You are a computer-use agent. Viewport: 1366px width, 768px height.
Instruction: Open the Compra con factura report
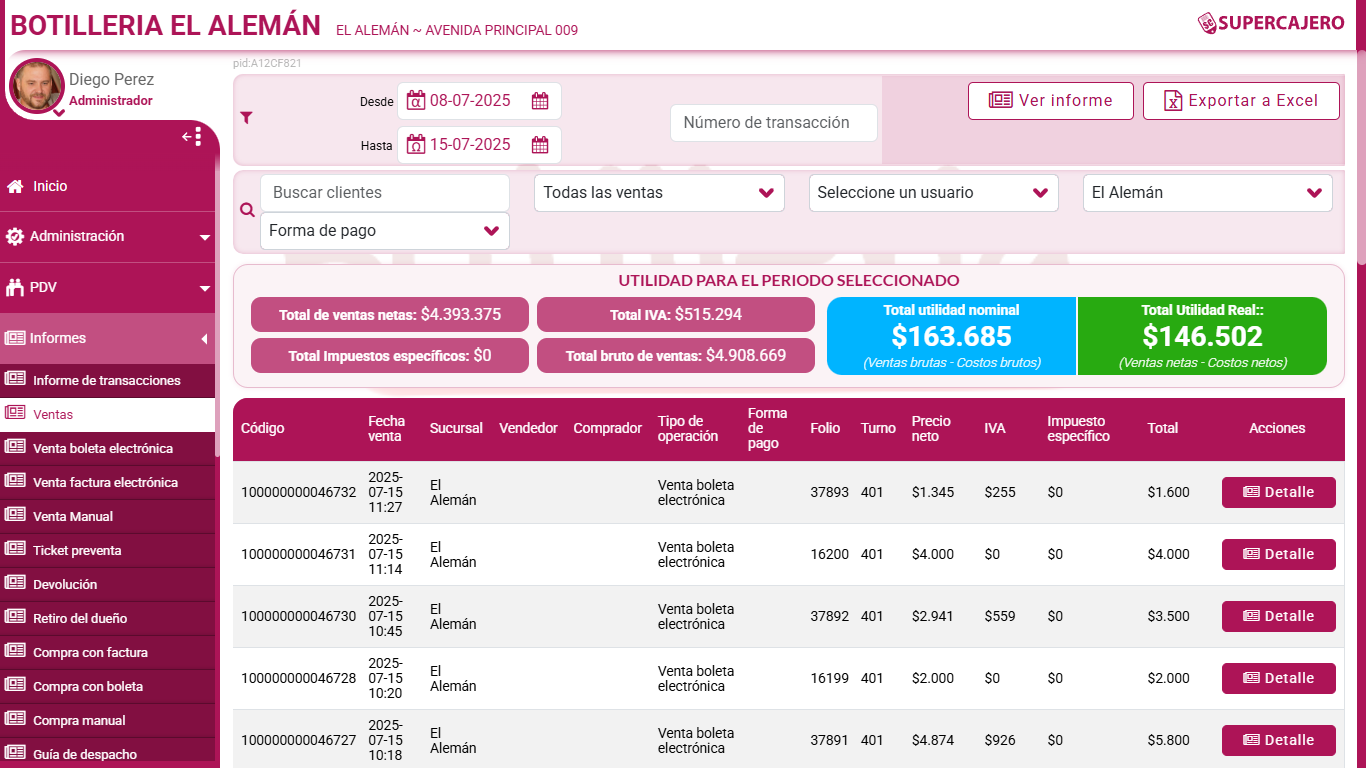[107, 652]
